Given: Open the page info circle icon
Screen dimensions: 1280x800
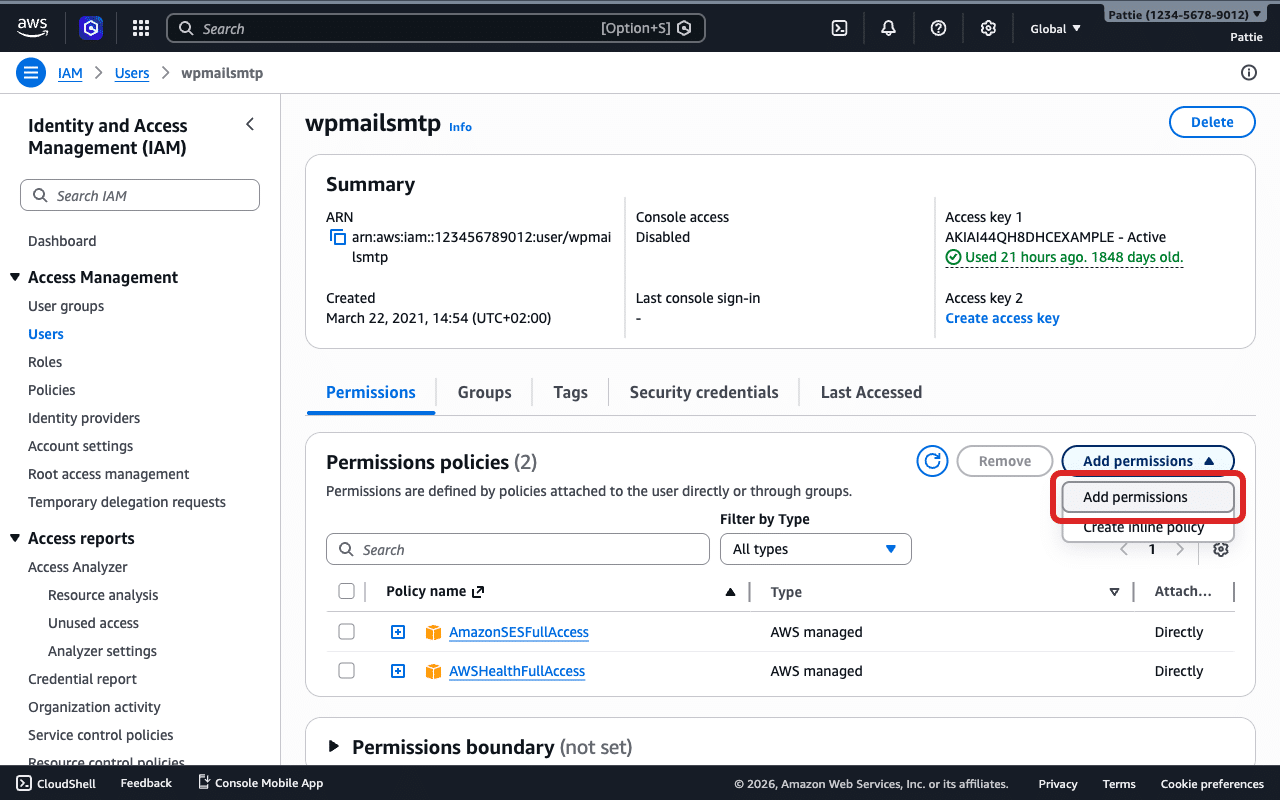Looking at the screenshot, I should (x=1248, y=72).
